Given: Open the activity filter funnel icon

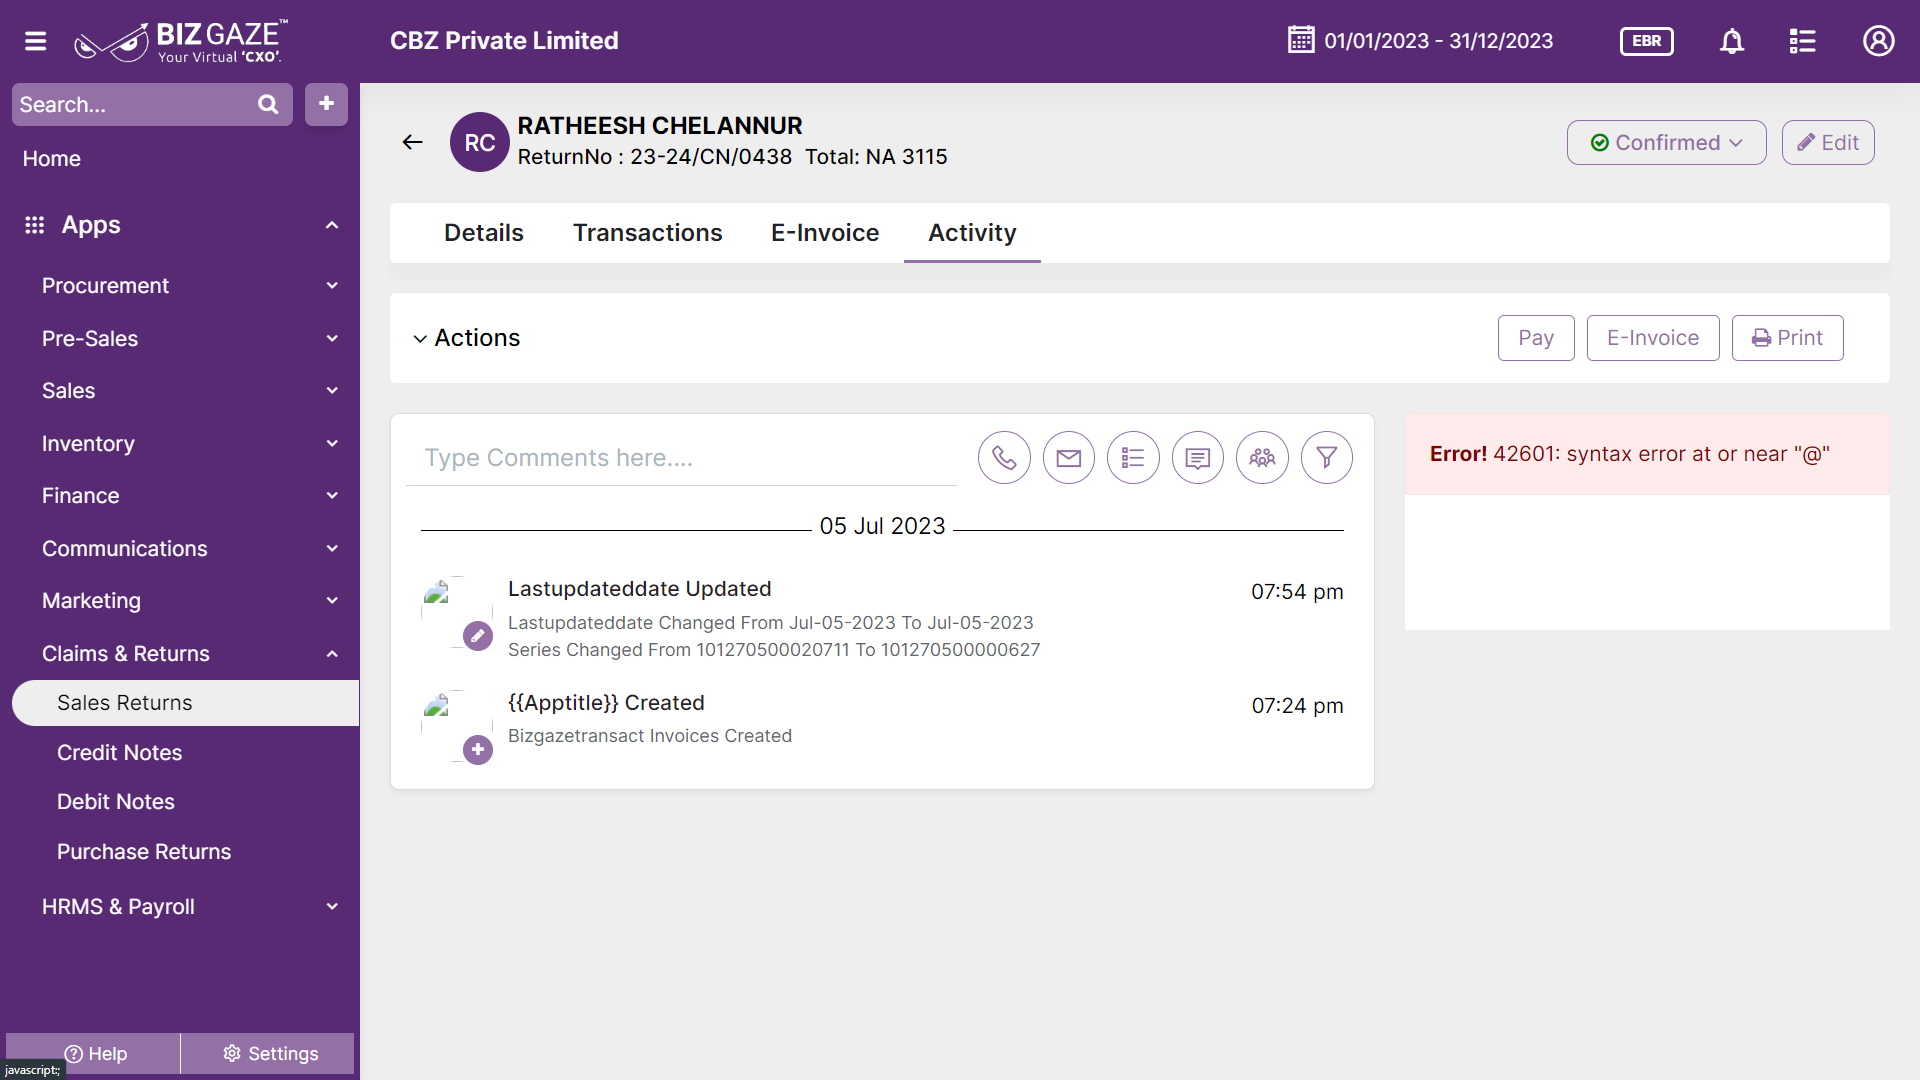Looking at the screenshot, I should coord(1327,458).
